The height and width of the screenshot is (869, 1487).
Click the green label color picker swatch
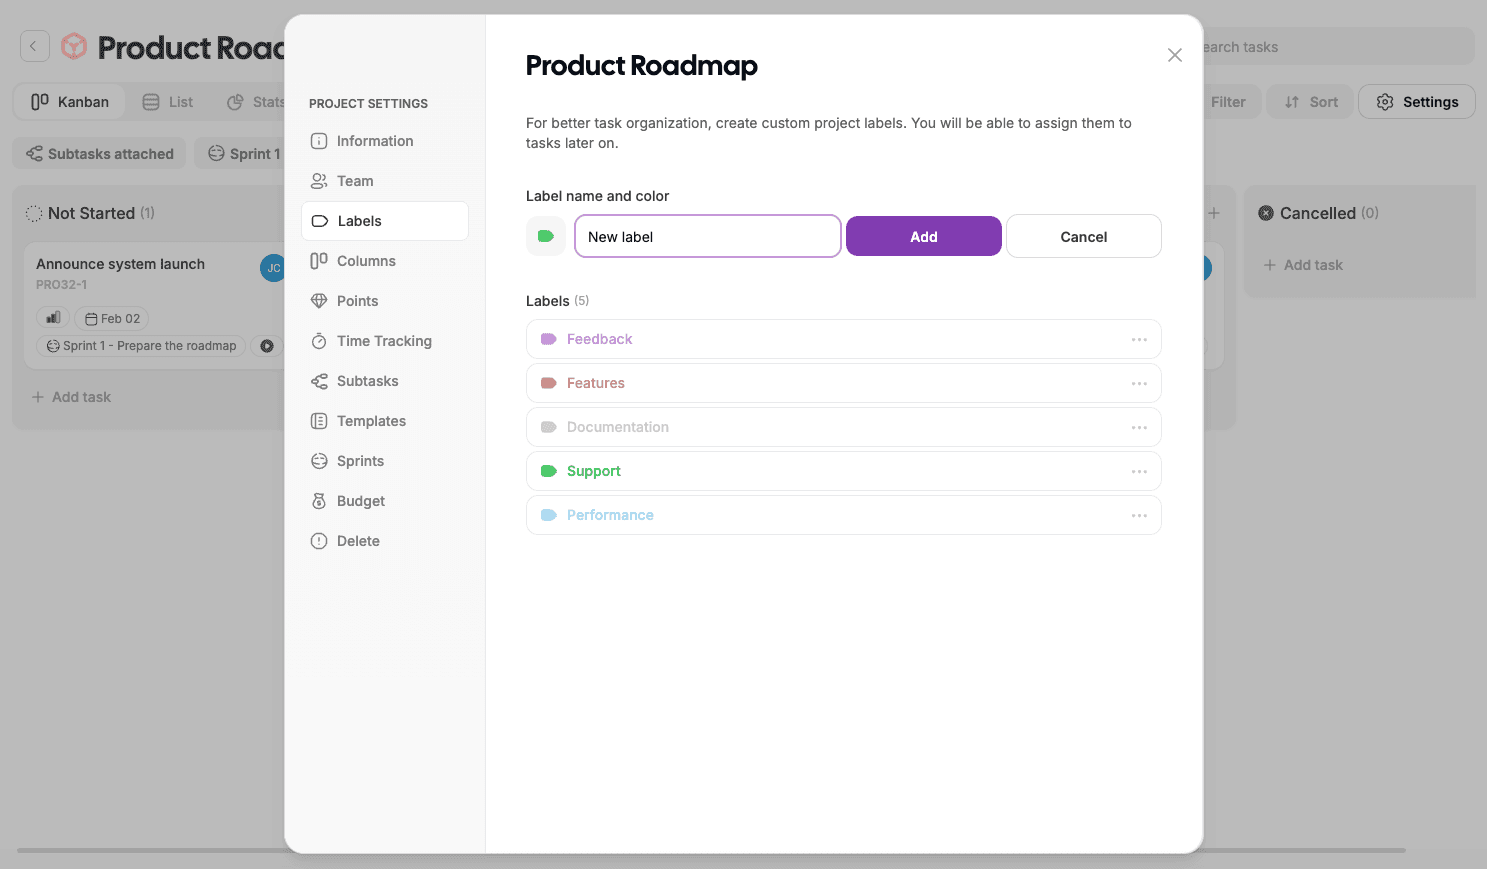pos(546,237)
